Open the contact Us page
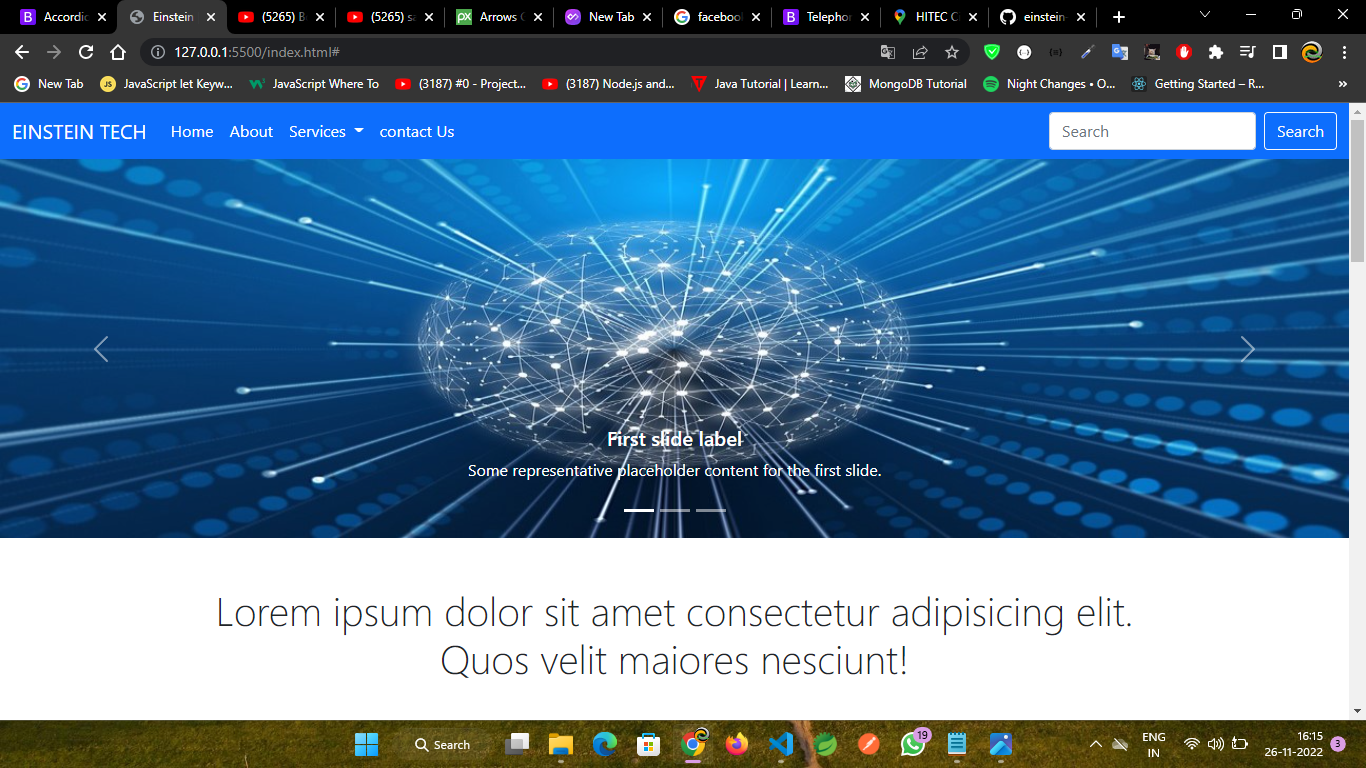Screen dimensions: 1366x768 pyautogui.click(x=416, y=131)
